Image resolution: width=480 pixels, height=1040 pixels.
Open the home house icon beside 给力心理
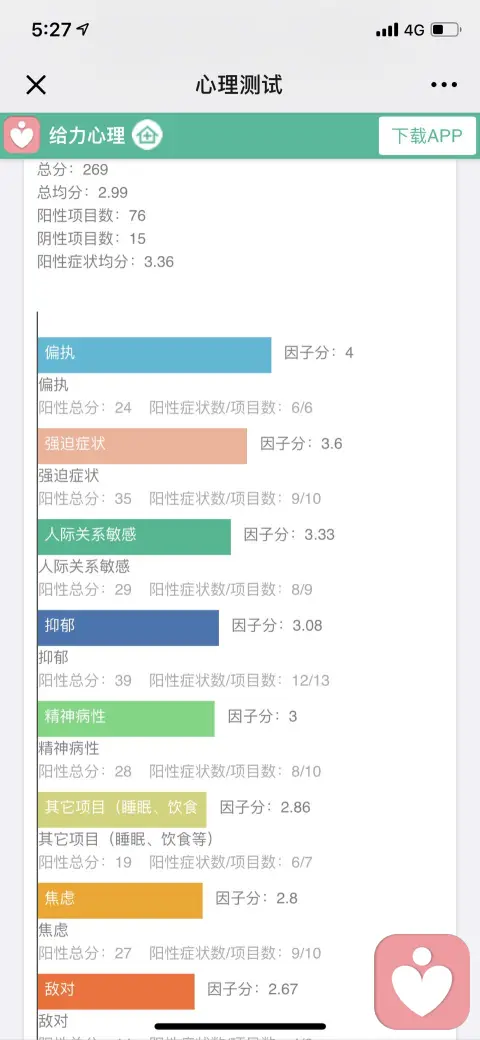tap(147, 136)
